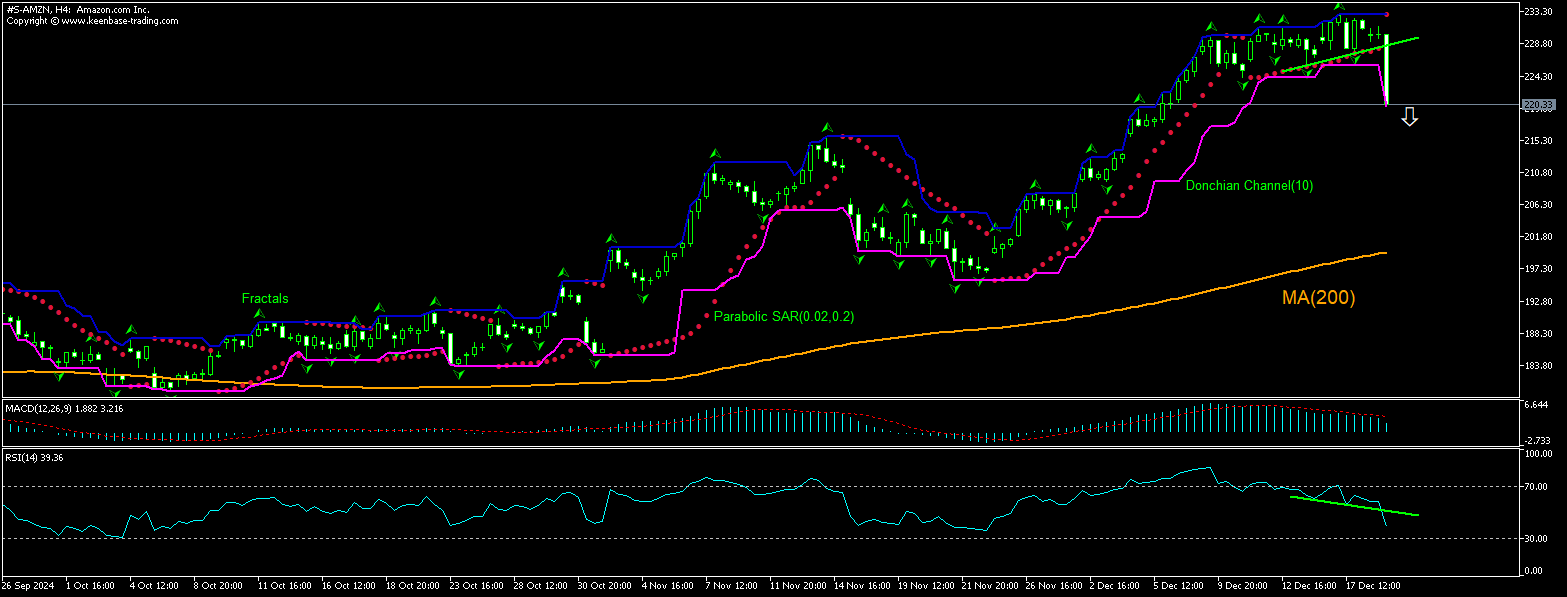This screenshot has height=597, width=1567.
Task: Click the white down arrow marker
Action: click(x=1409, y=117)
